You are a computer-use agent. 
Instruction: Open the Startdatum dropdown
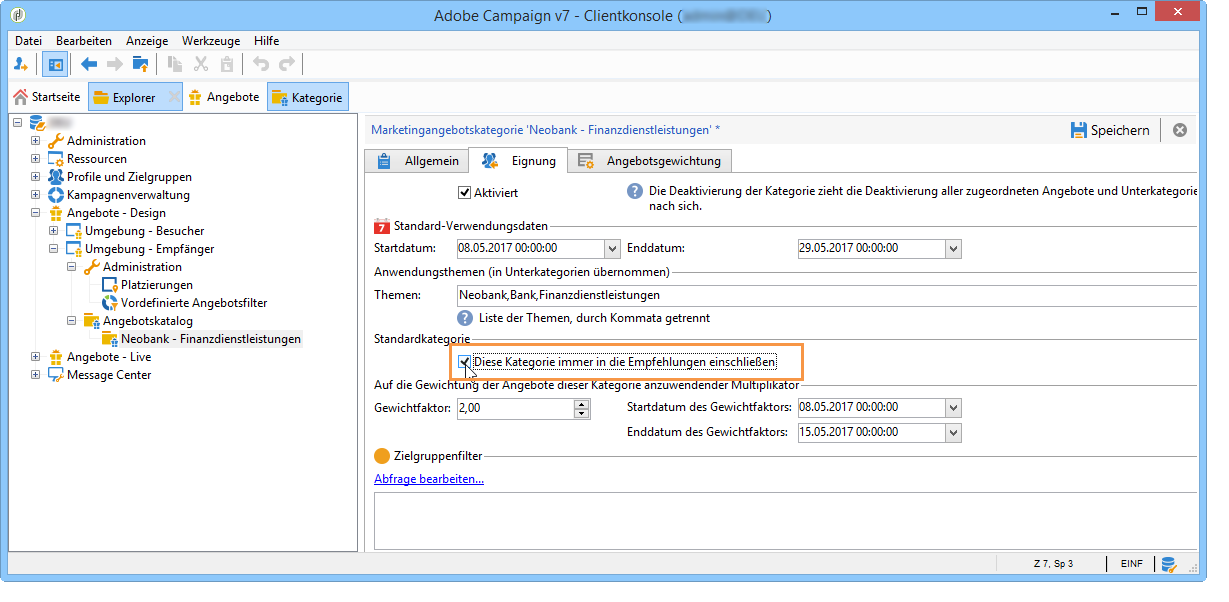pos(612,248)
